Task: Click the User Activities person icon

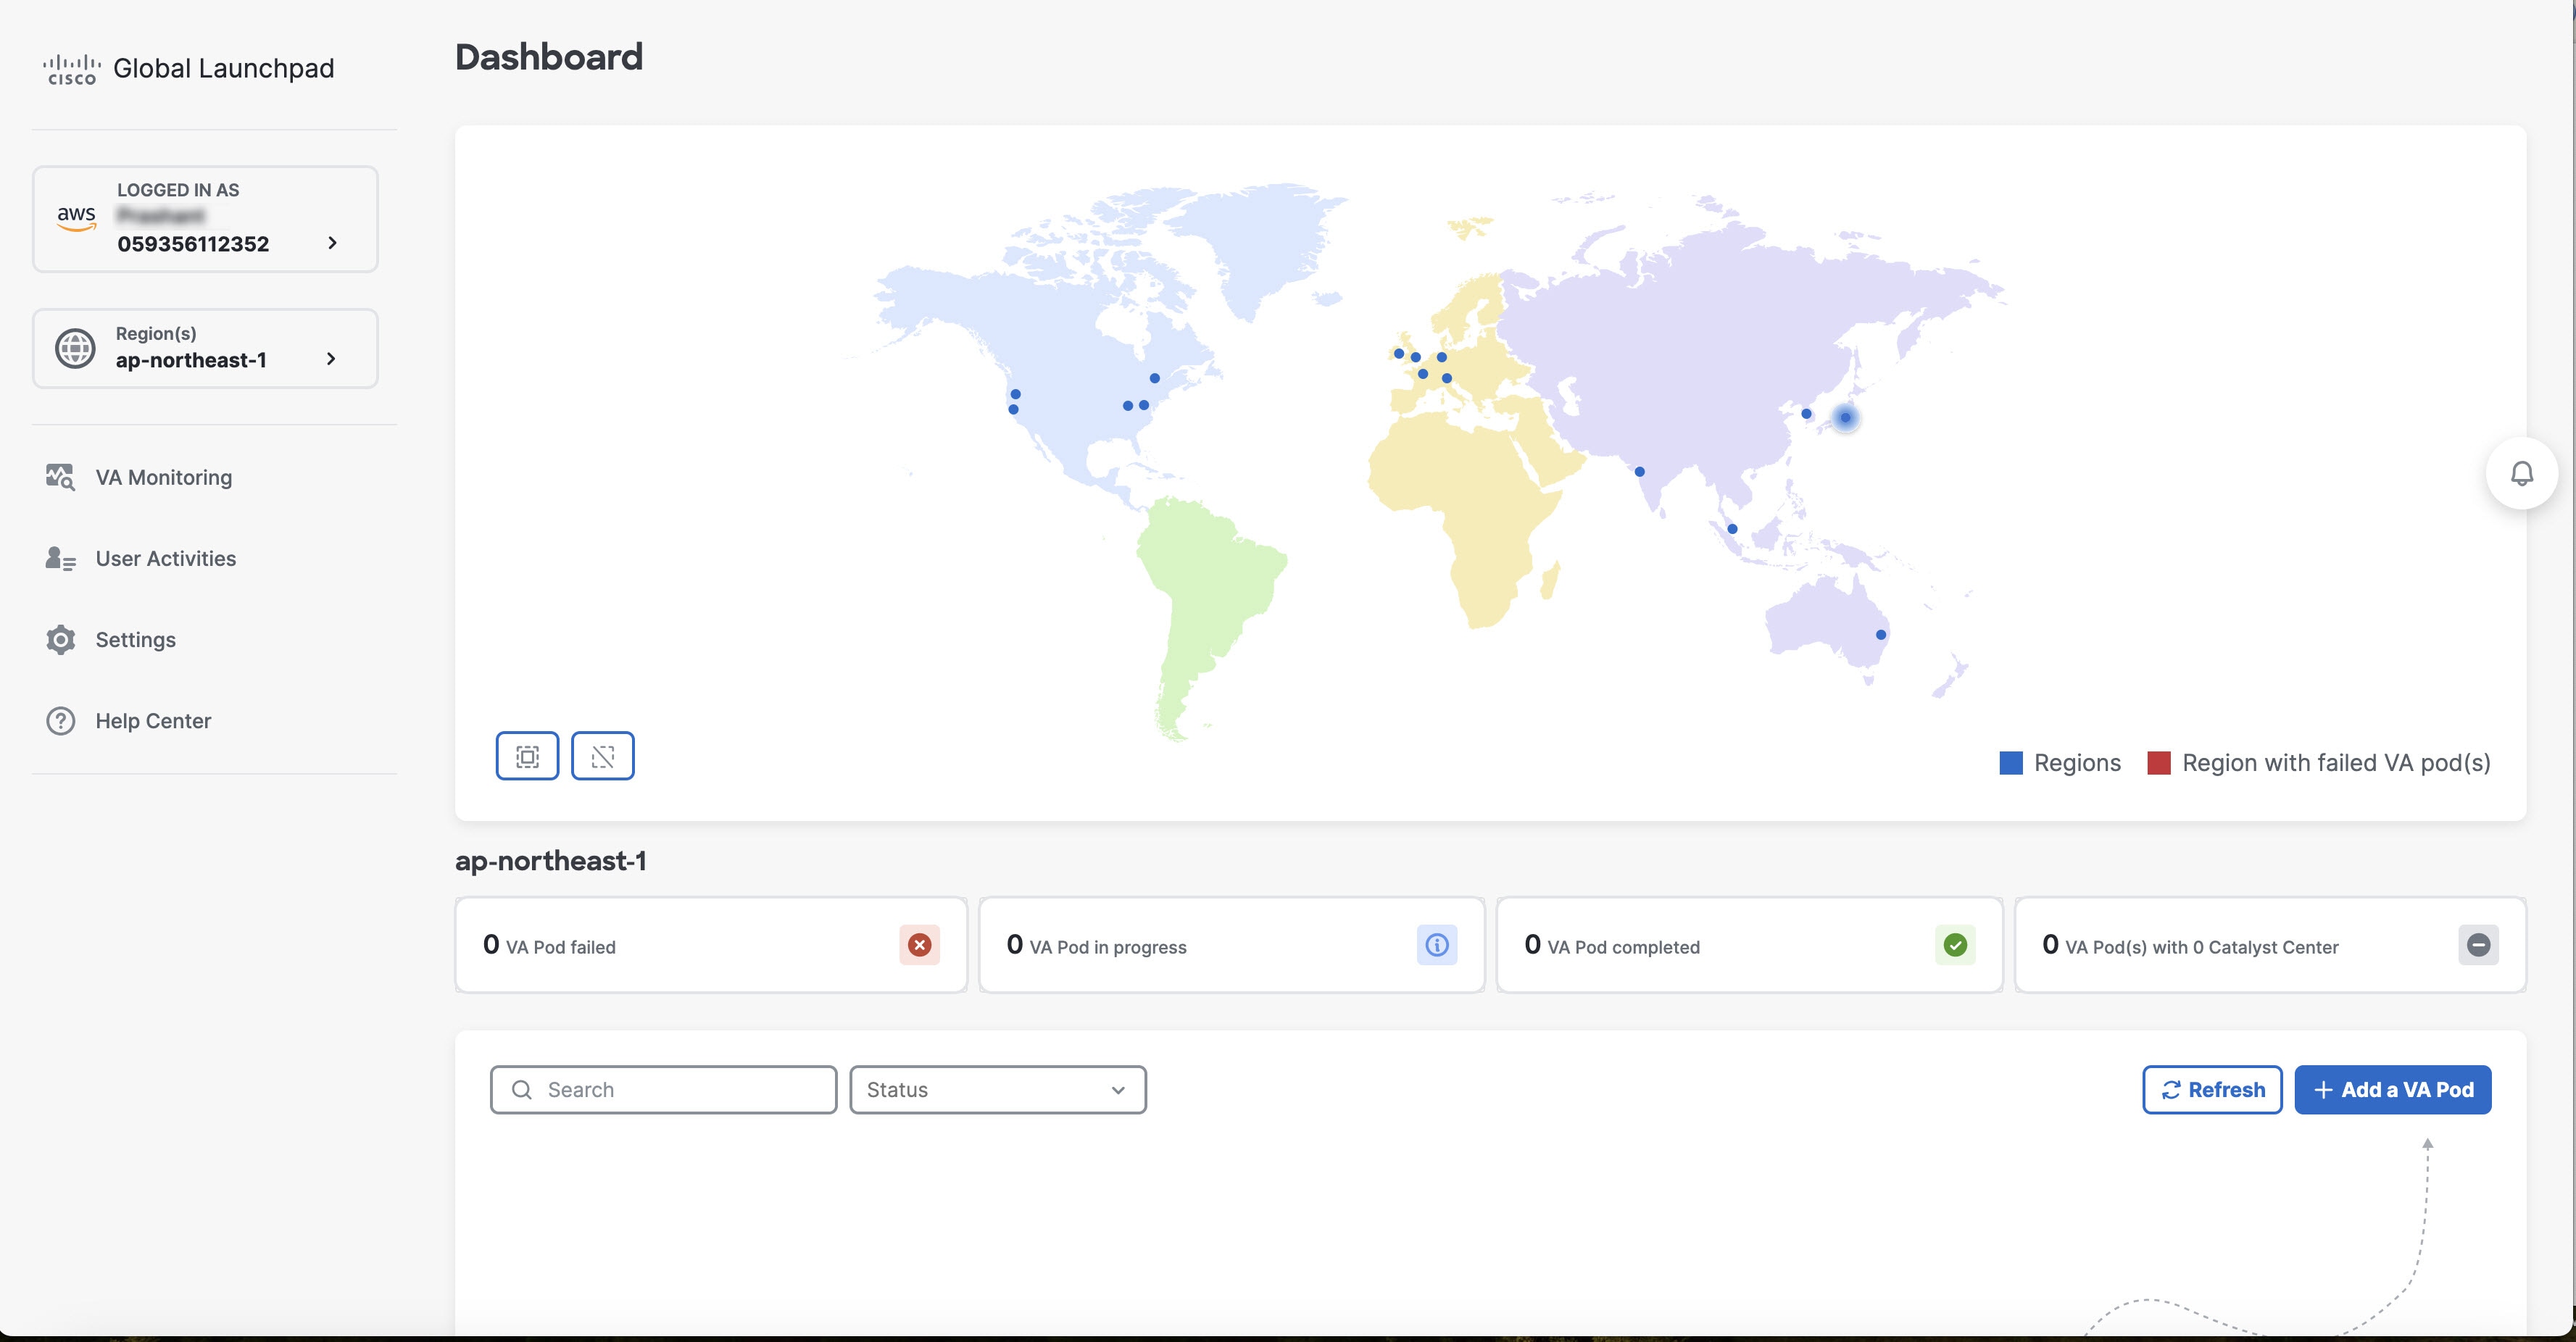Action: [60, 558]
